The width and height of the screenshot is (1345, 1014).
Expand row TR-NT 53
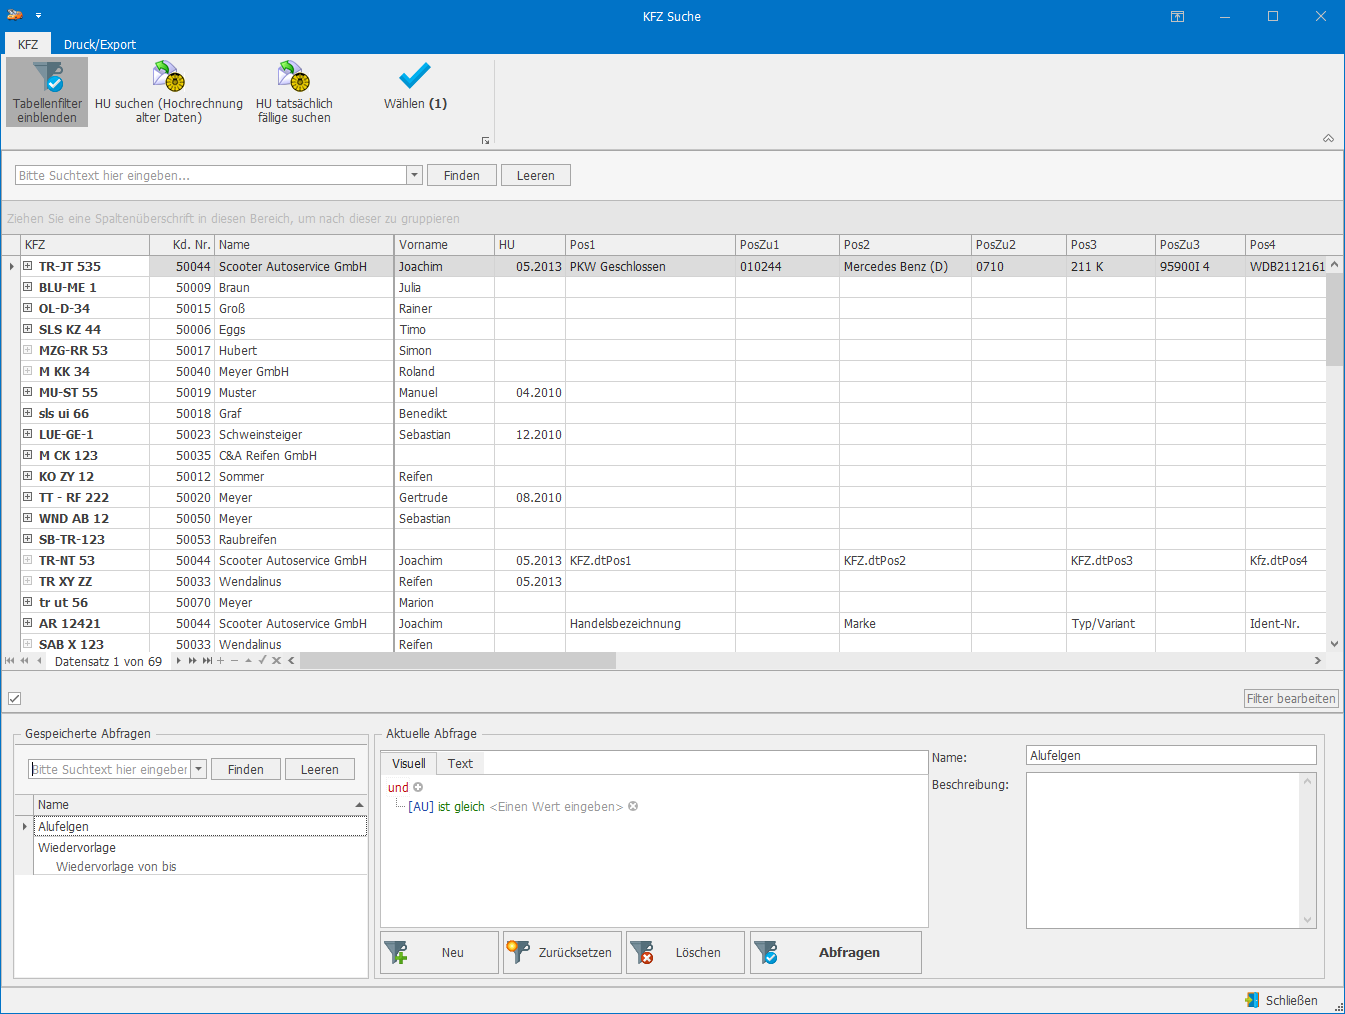click(28, 560)
